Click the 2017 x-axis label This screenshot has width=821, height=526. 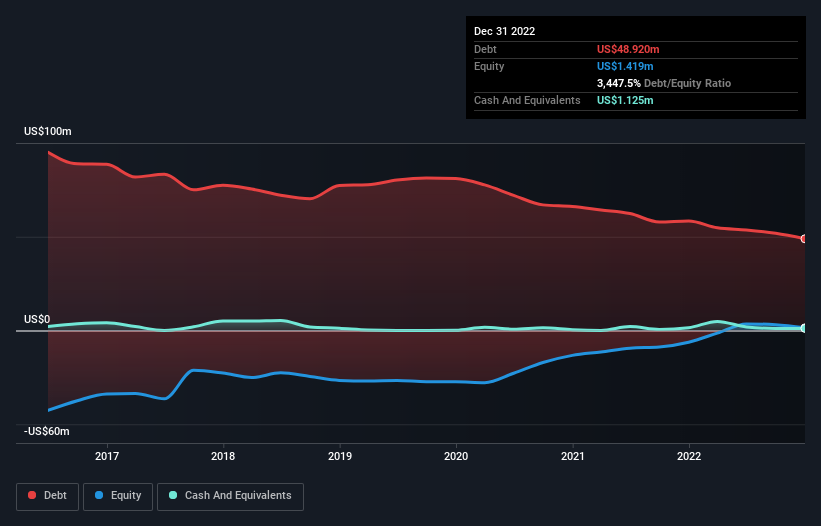107,456
